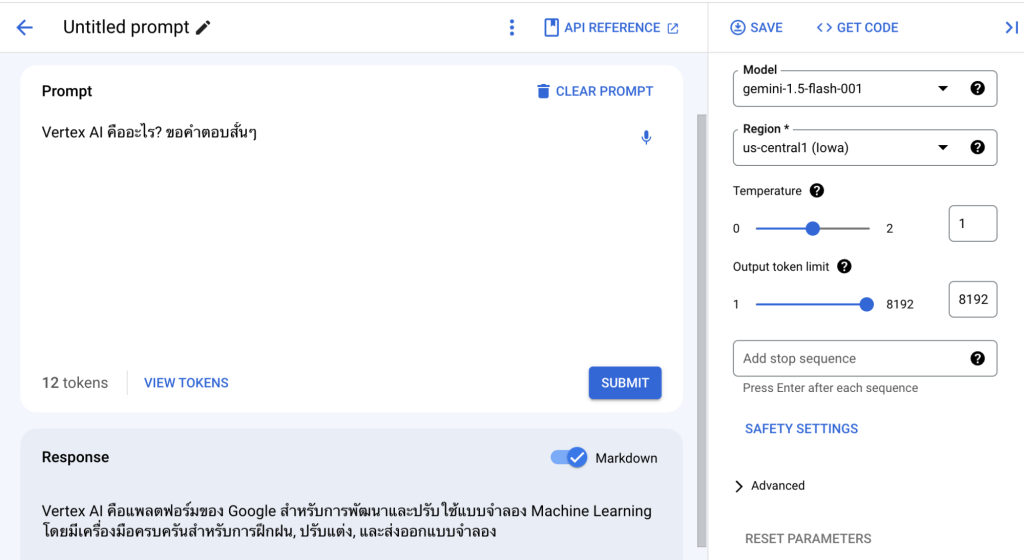Open Safety Settings

click(801, 429)
